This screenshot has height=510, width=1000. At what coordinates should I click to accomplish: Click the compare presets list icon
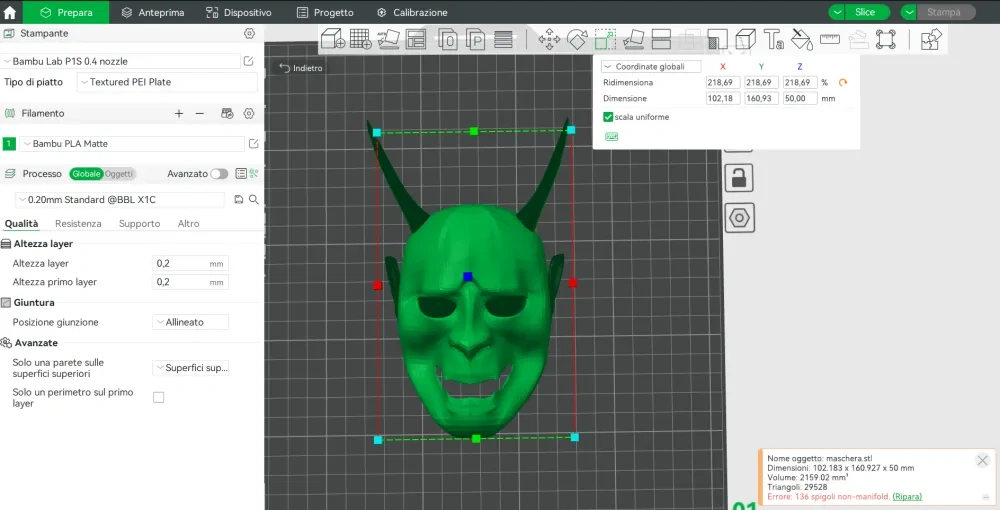coord(240,173)
